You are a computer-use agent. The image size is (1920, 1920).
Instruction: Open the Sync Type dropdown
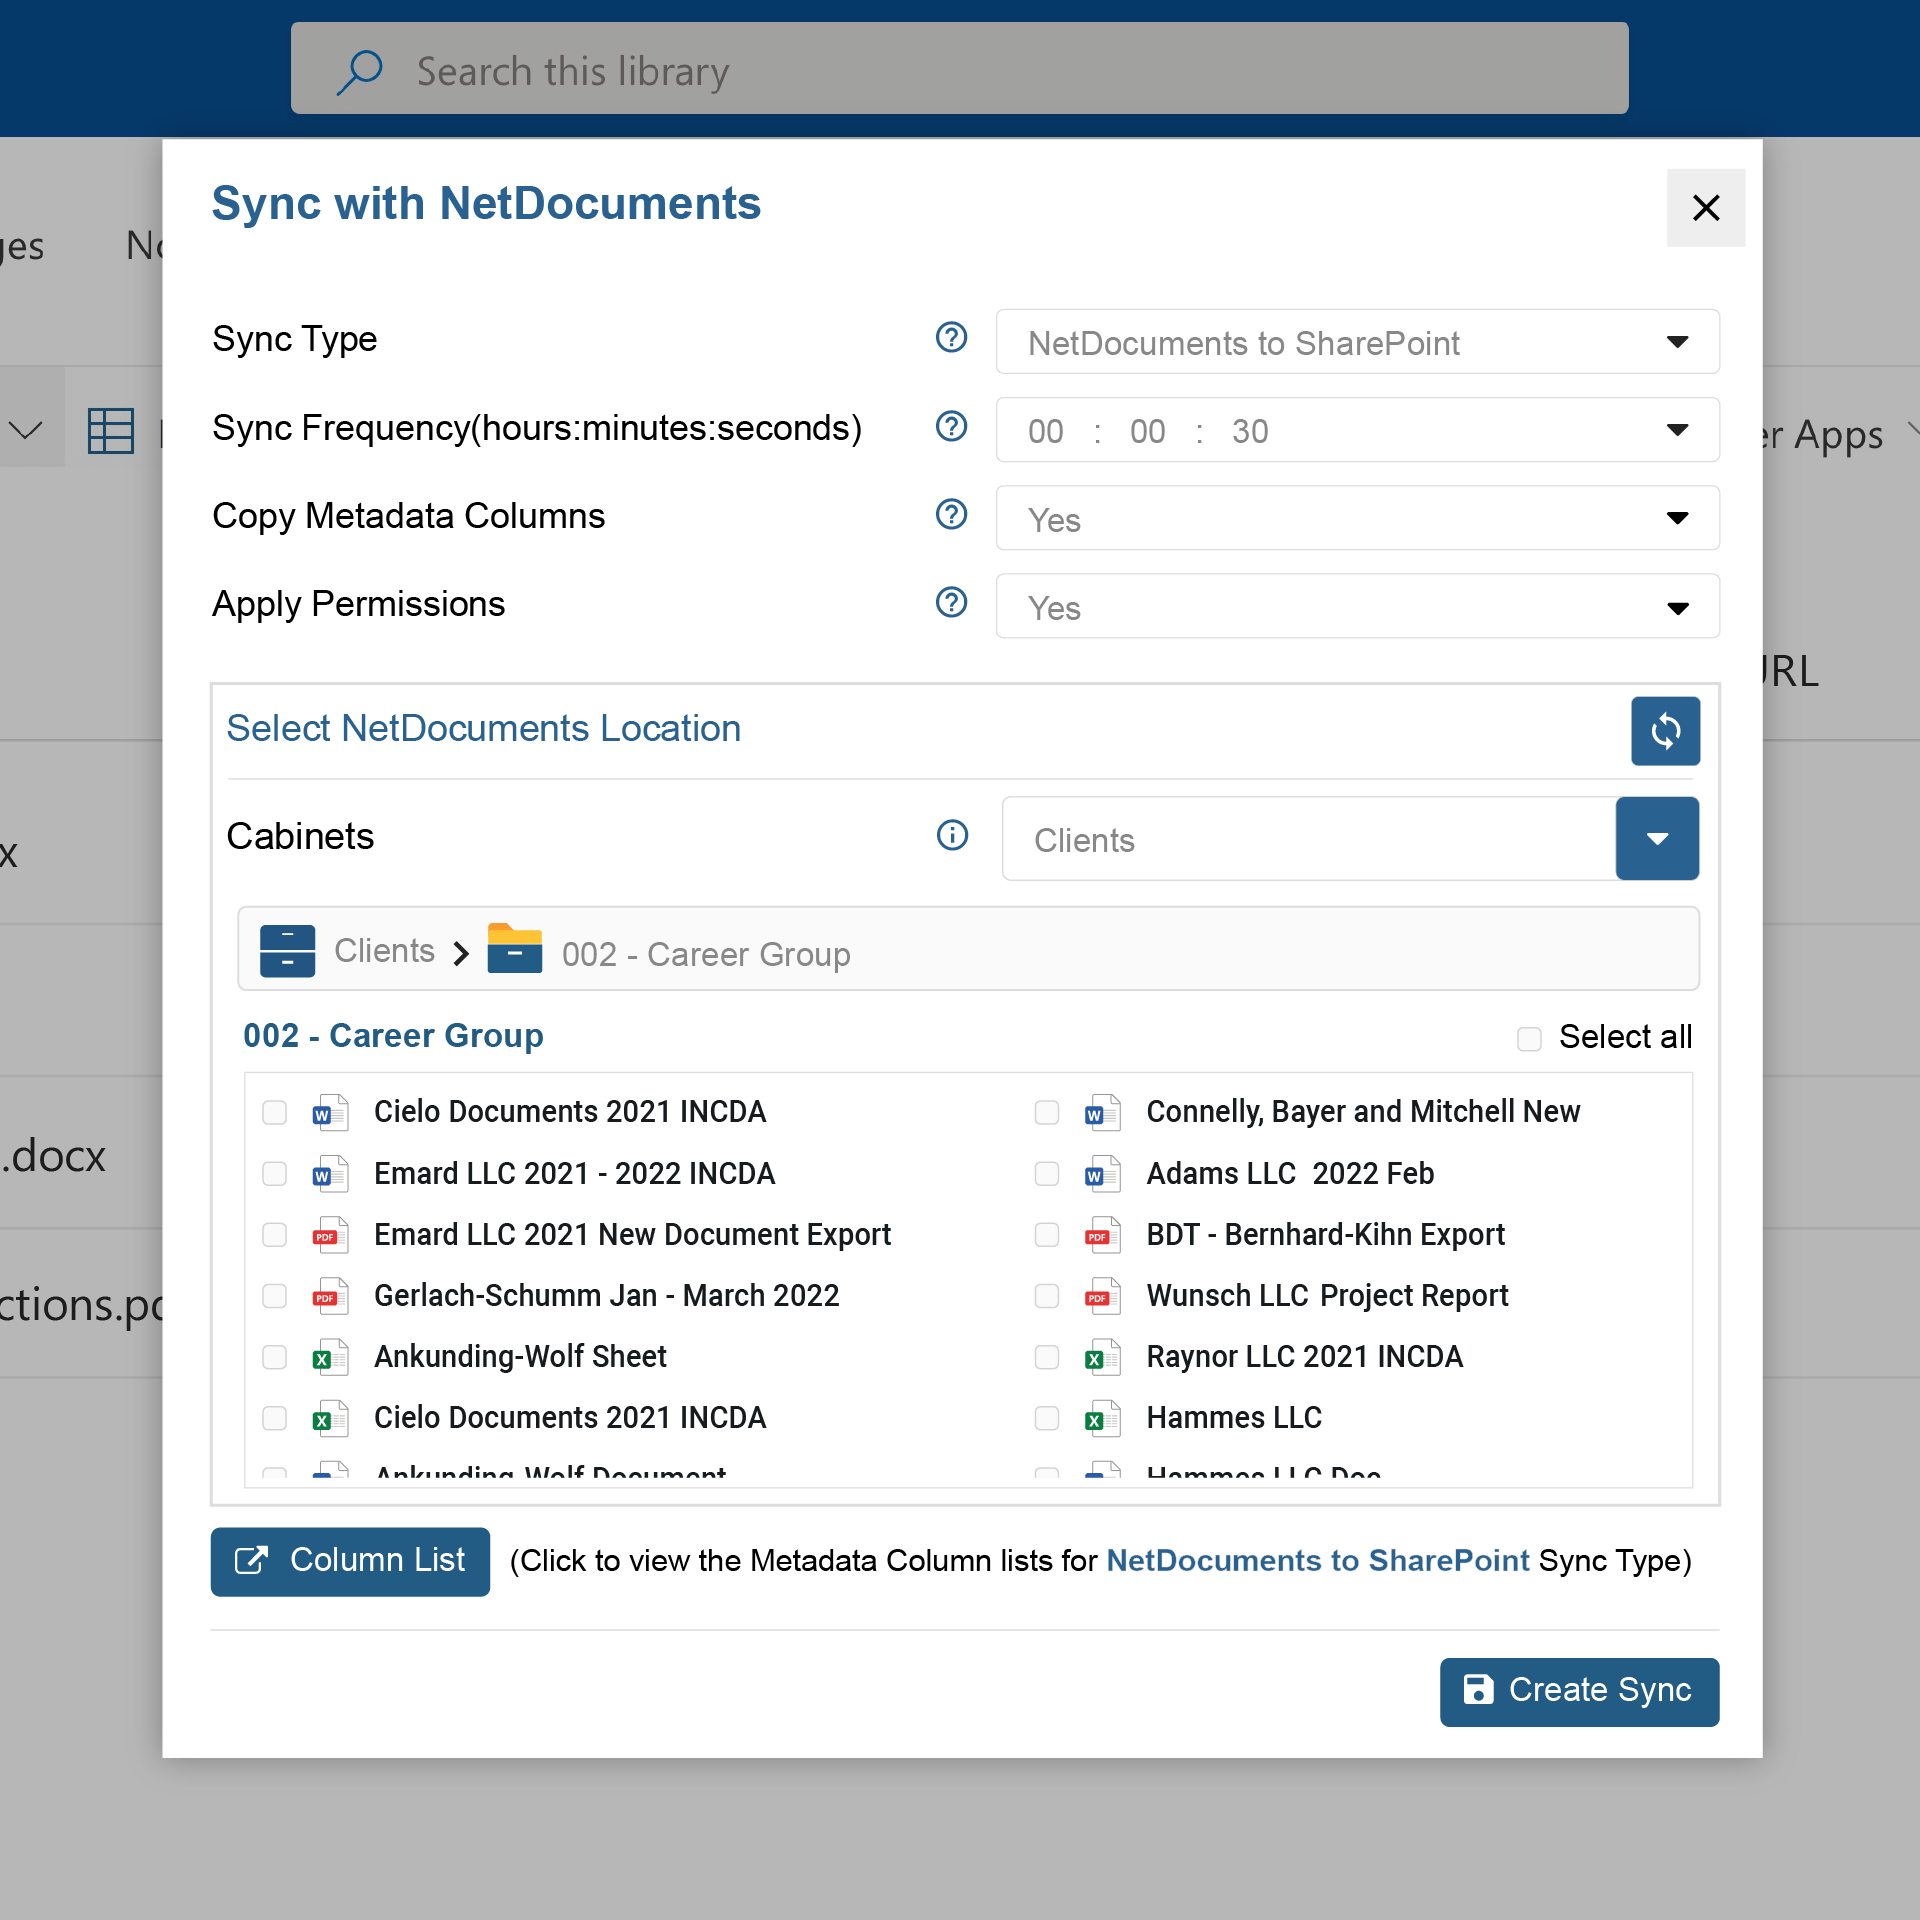1357,342
